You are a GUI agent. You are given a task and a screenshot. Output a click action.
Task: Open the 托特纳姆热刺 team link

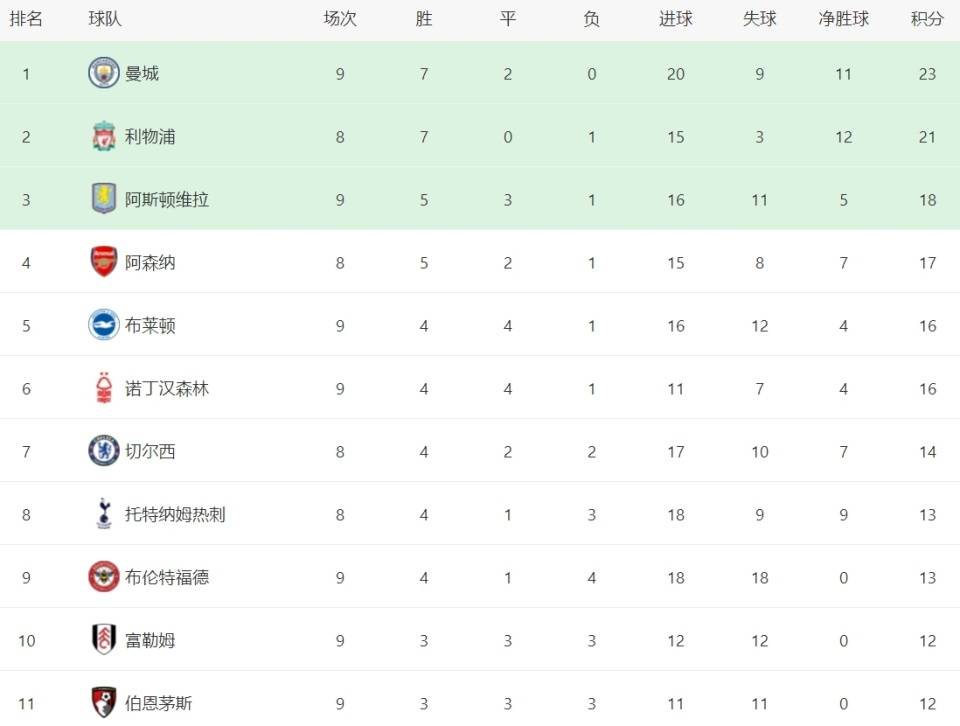click(175, 515)
